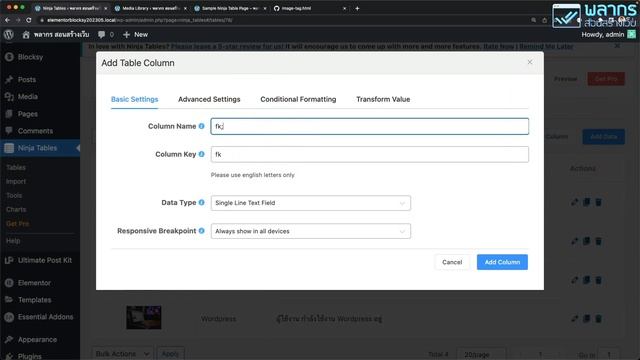
Task: Click the Add Column button
Action: 502,262
